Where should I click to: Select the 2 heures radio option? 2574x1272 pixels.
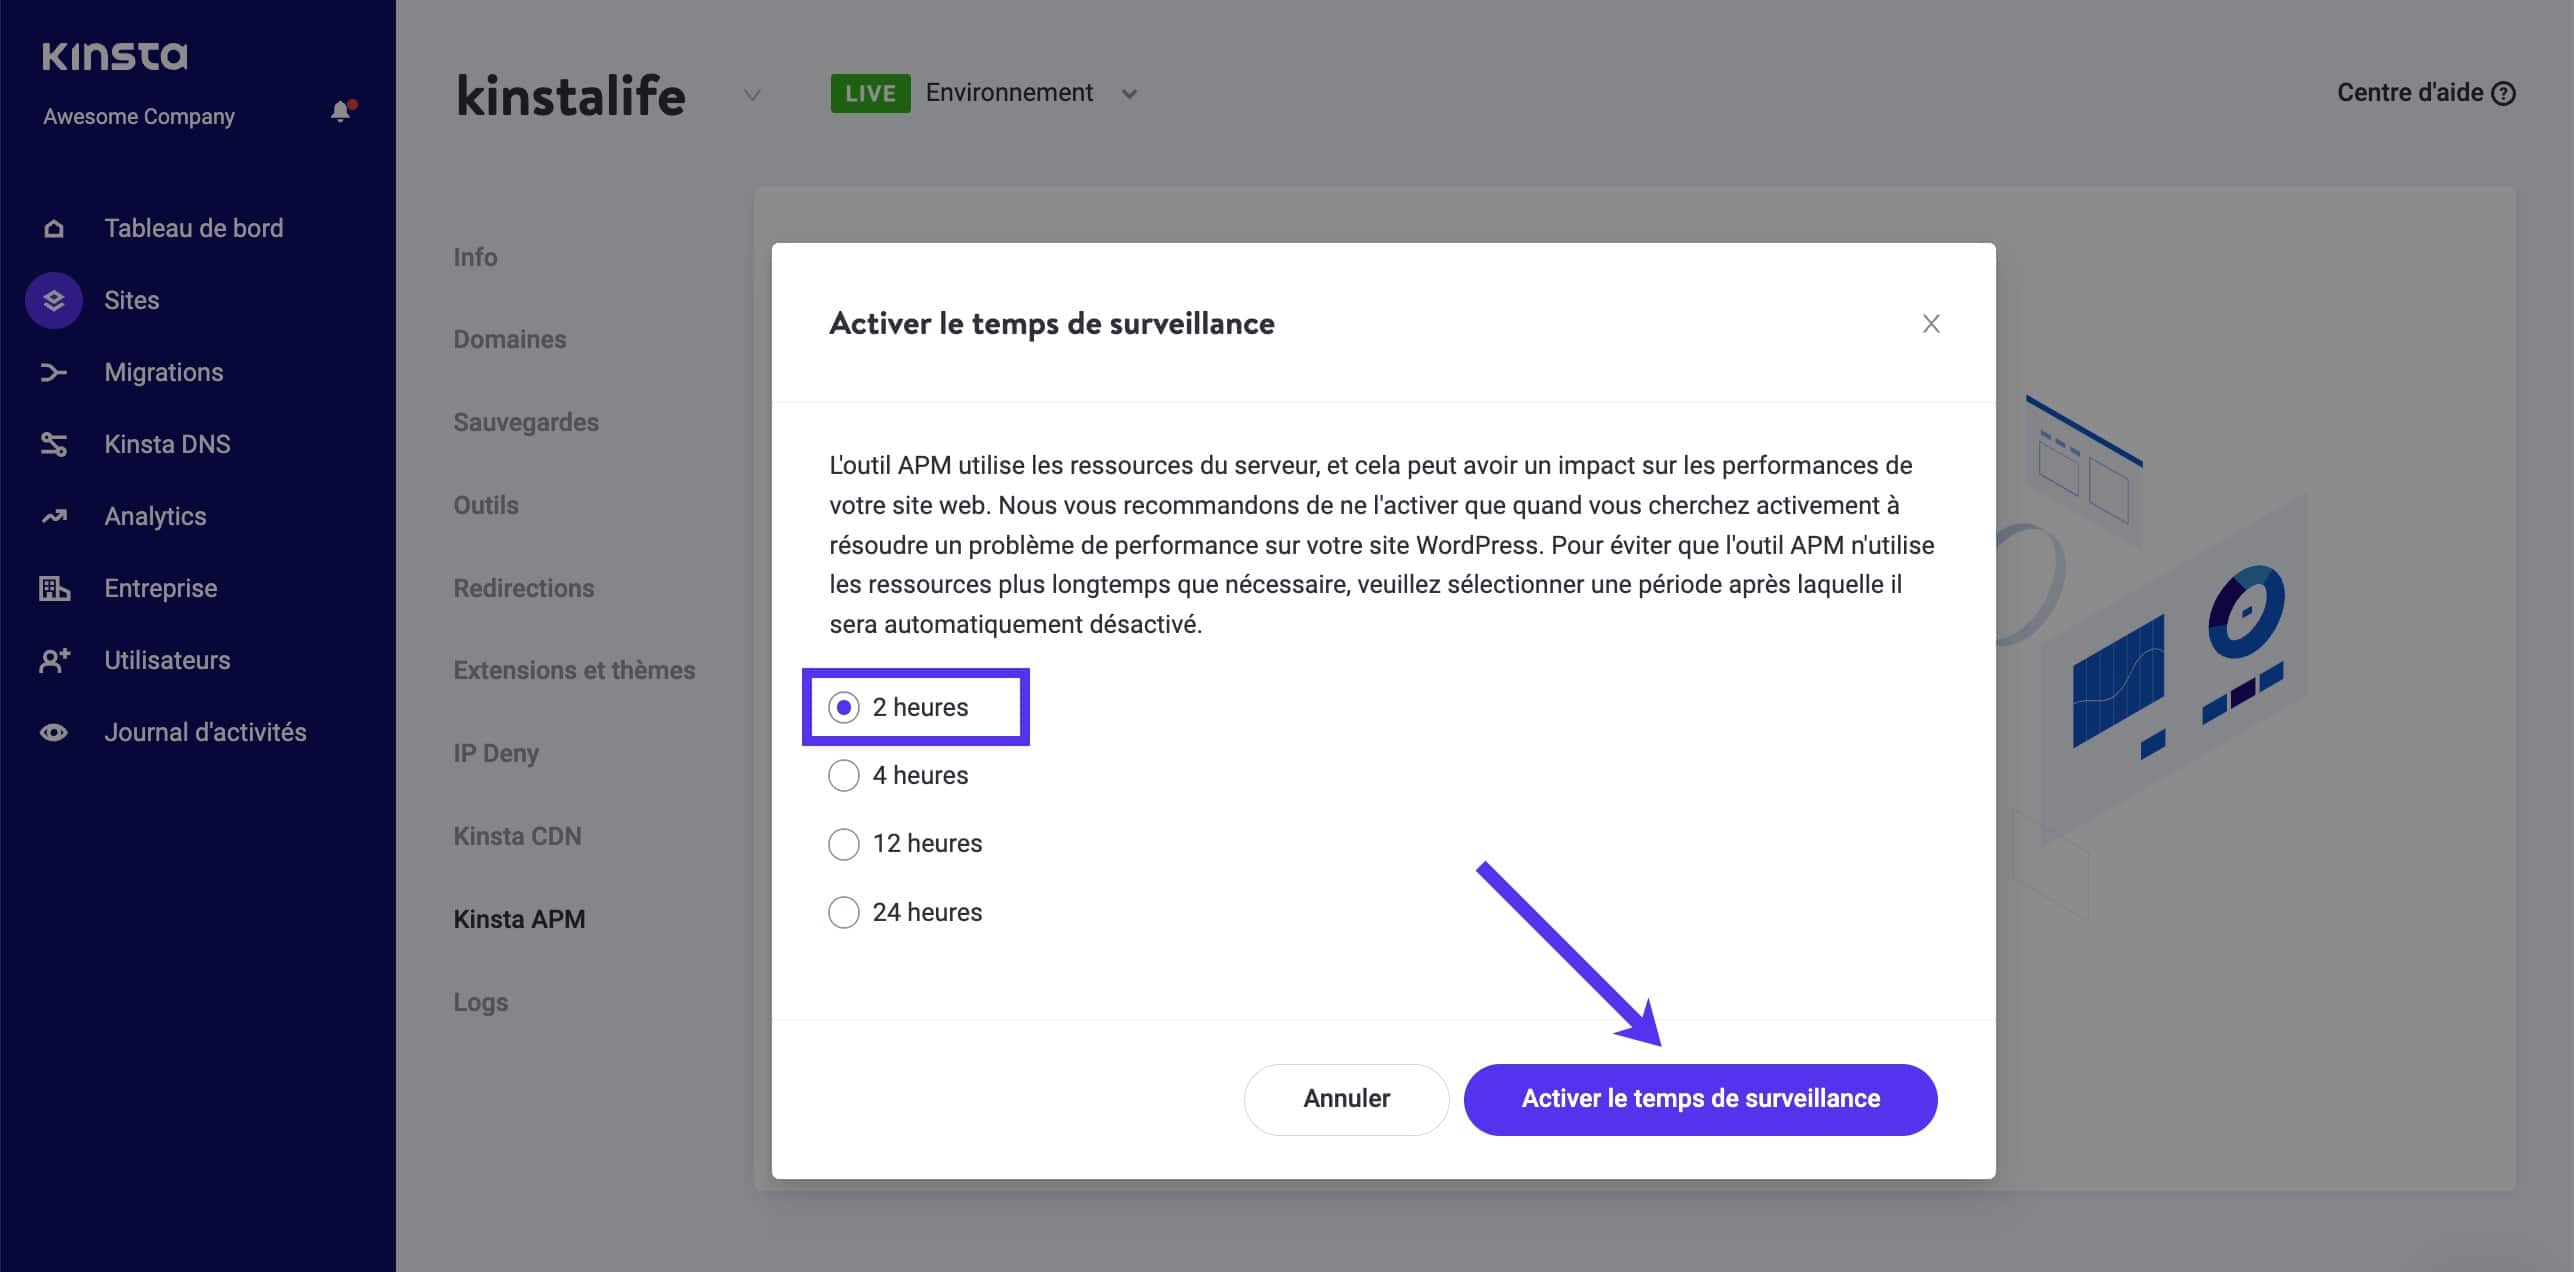tap(844, 708)
